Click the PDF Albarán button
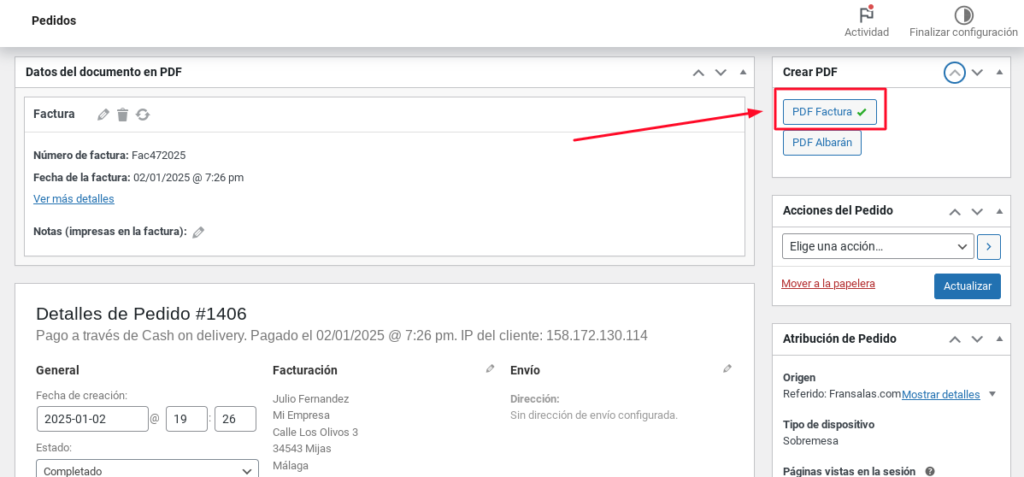The height and width of the screenshot is (477, 1024). tap(822, 142)
